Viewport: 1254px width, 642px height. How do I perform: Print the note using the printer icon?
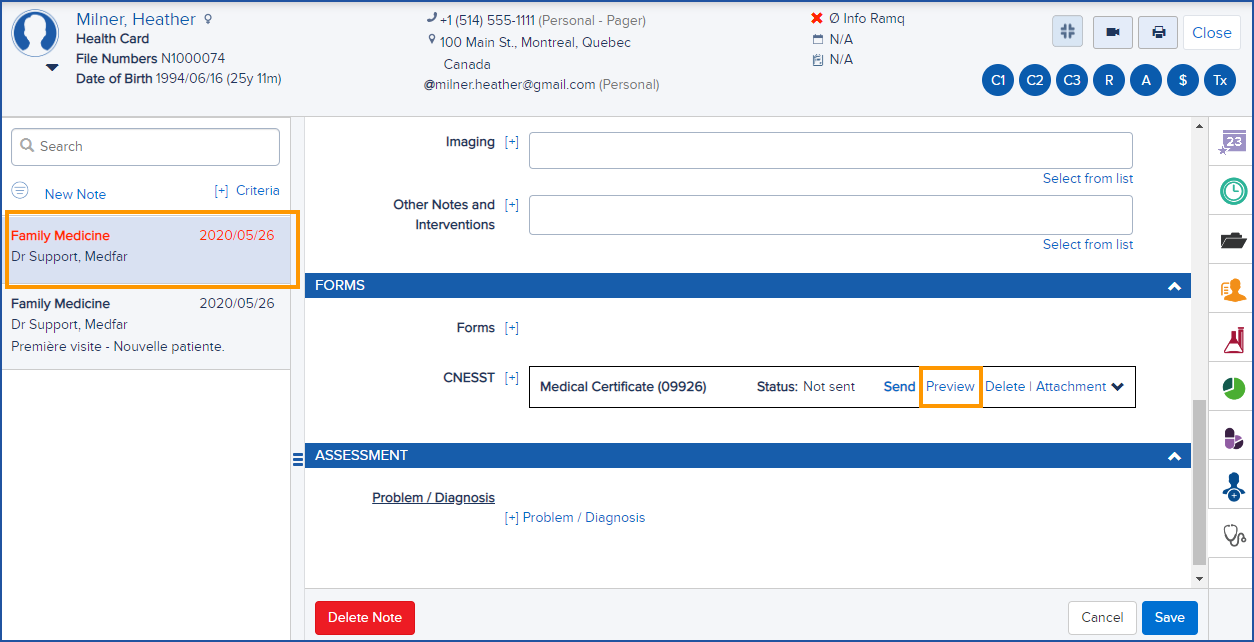pos(1157,31)
